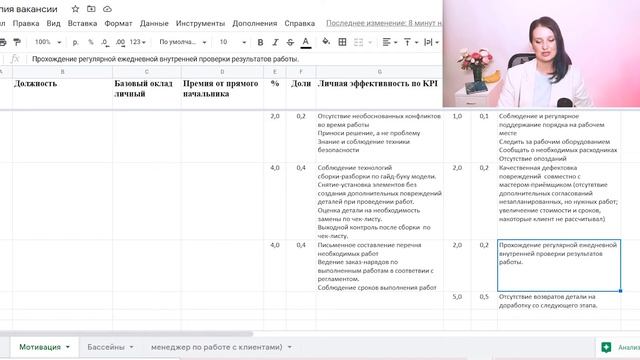Select cell Отсутствие возвратов детали
Viewport: 640px width, 360px height.
click(559, 301)
